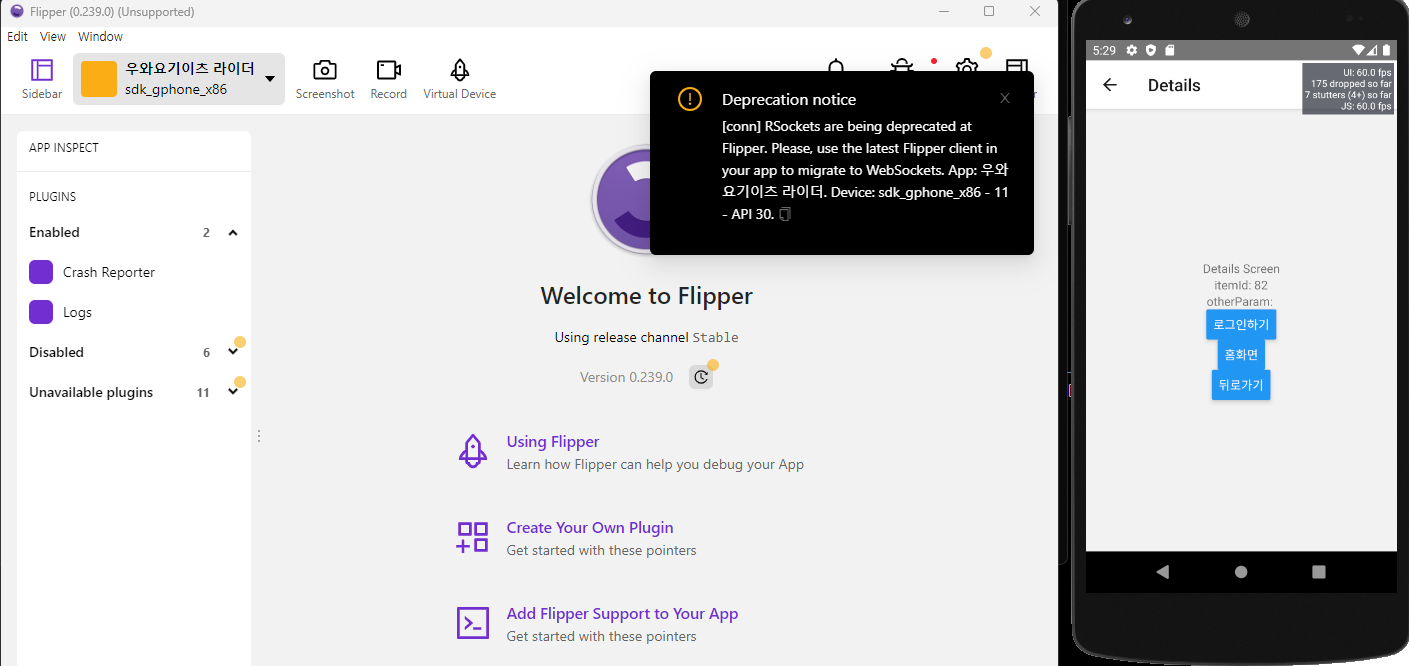
Task: Tap the FPS performance overlay in the emulator
Action: tap(1349, 89)
